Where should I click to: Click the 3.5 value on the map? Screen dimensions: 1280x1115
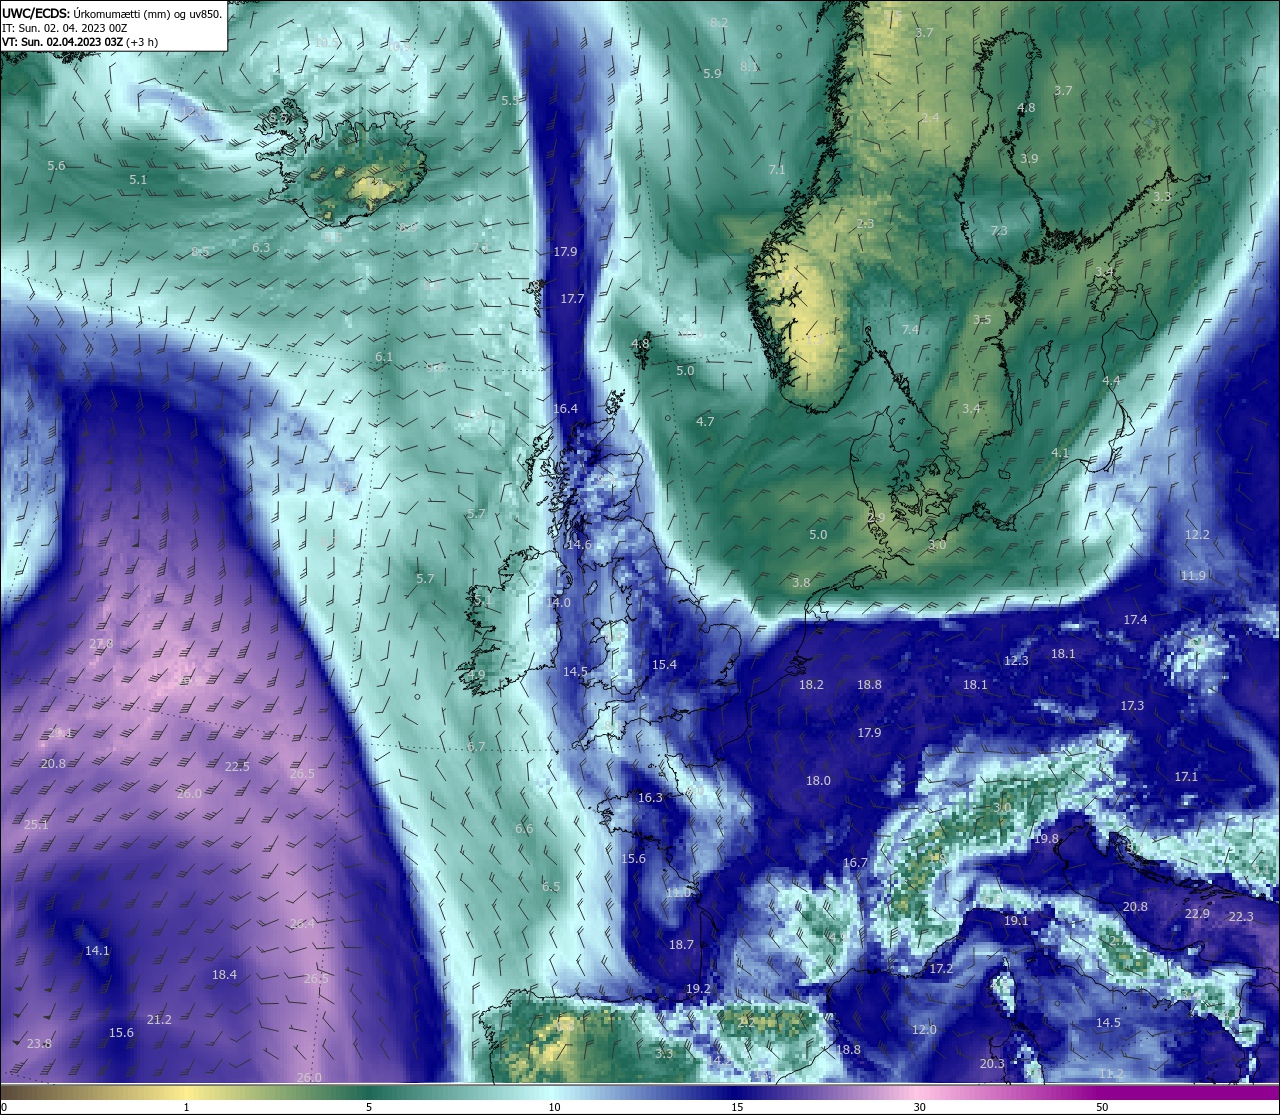click(982, 319)
